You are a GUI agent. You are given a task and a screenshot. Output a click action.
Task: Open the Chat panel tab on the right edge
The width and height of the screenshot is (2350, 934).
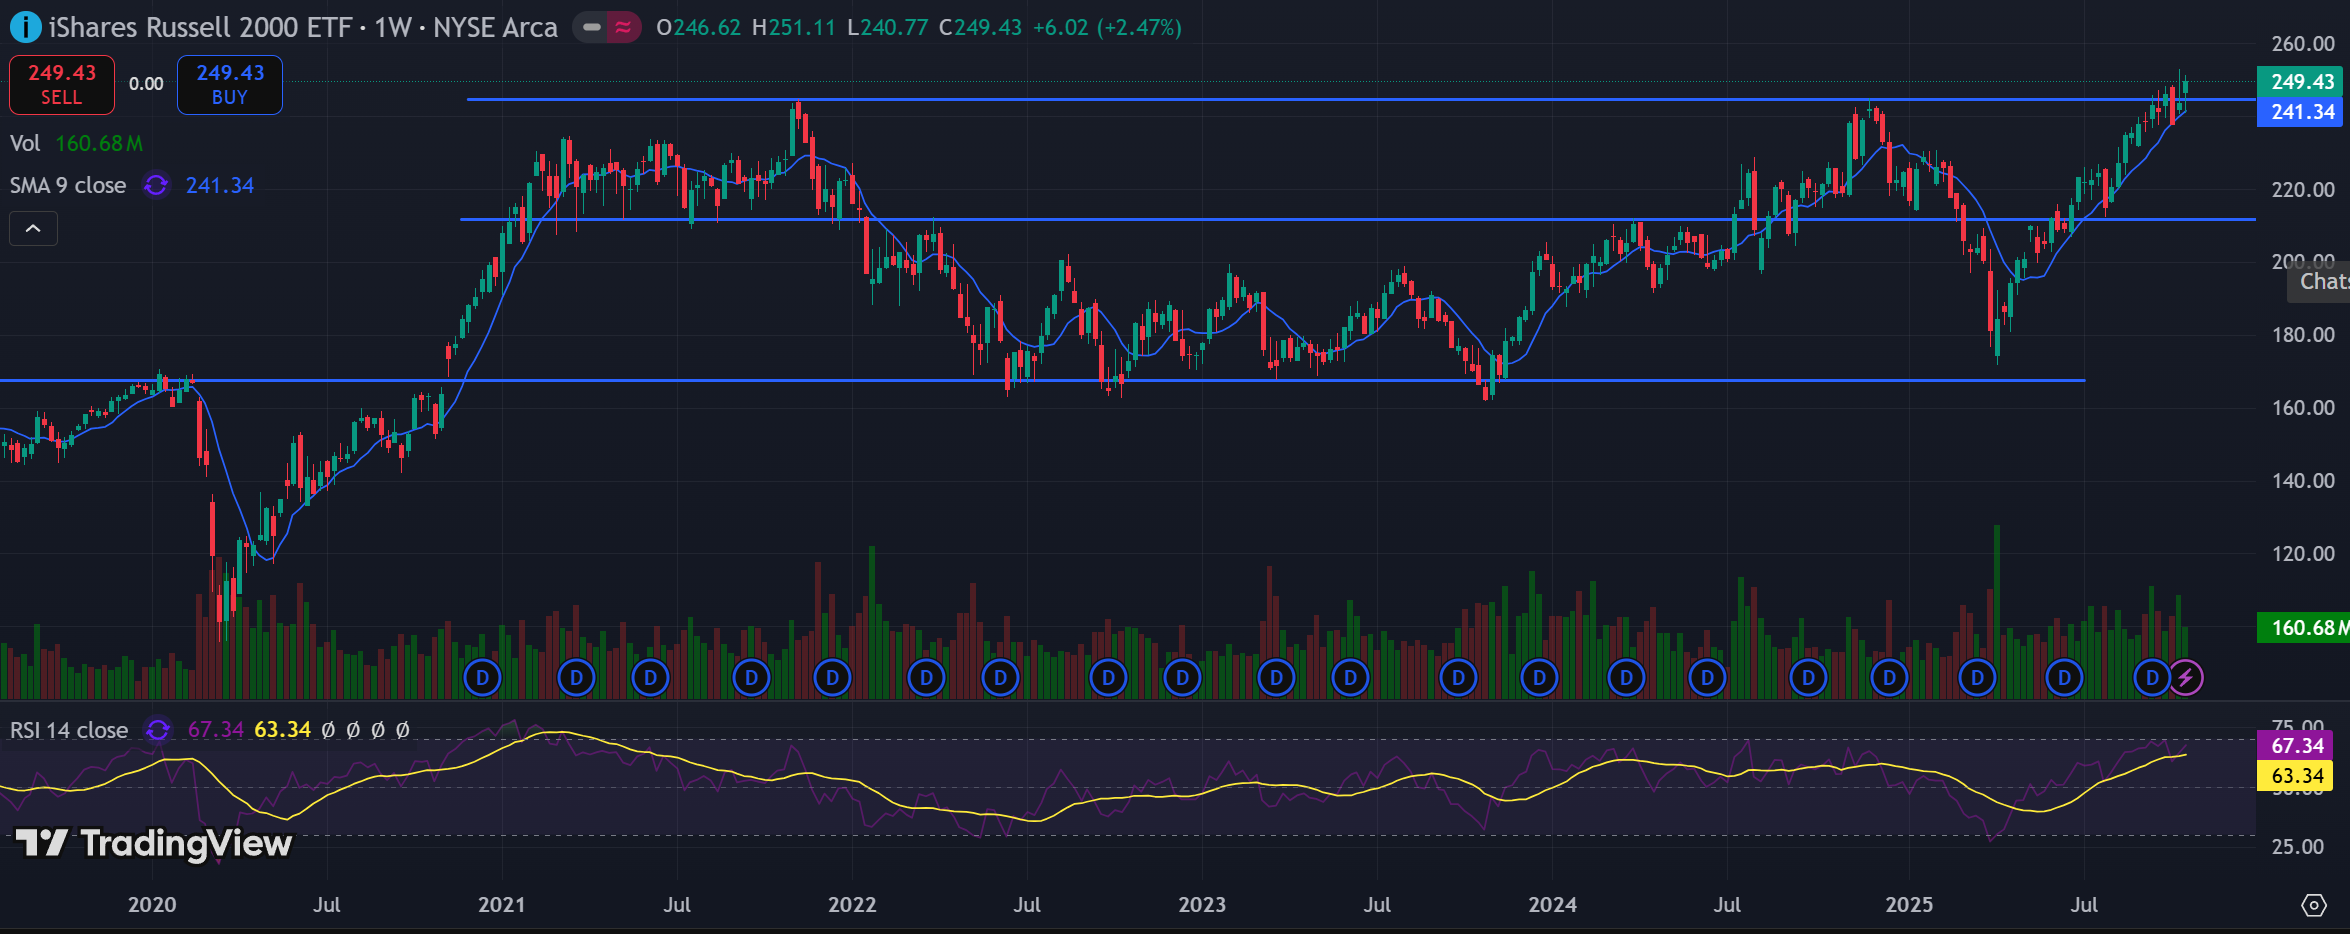2321,282
